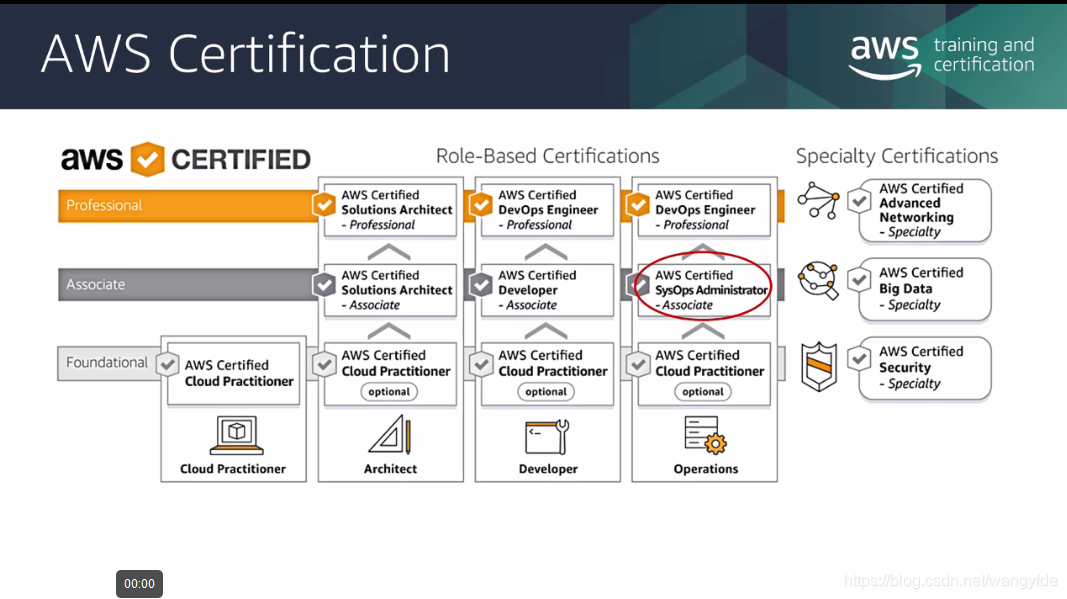The height and width of the screenshot is (599, 1067).
Task: Click the Architect triangle ruler icon
Action: (390, 435)
